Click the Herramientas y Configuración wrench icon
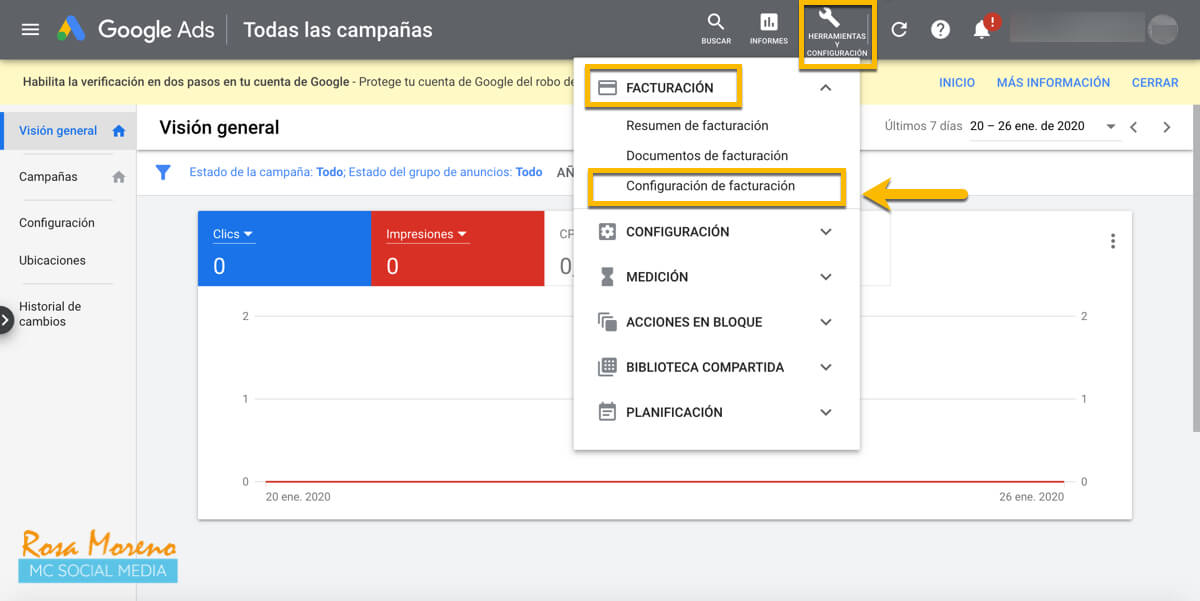 [836, 27]
